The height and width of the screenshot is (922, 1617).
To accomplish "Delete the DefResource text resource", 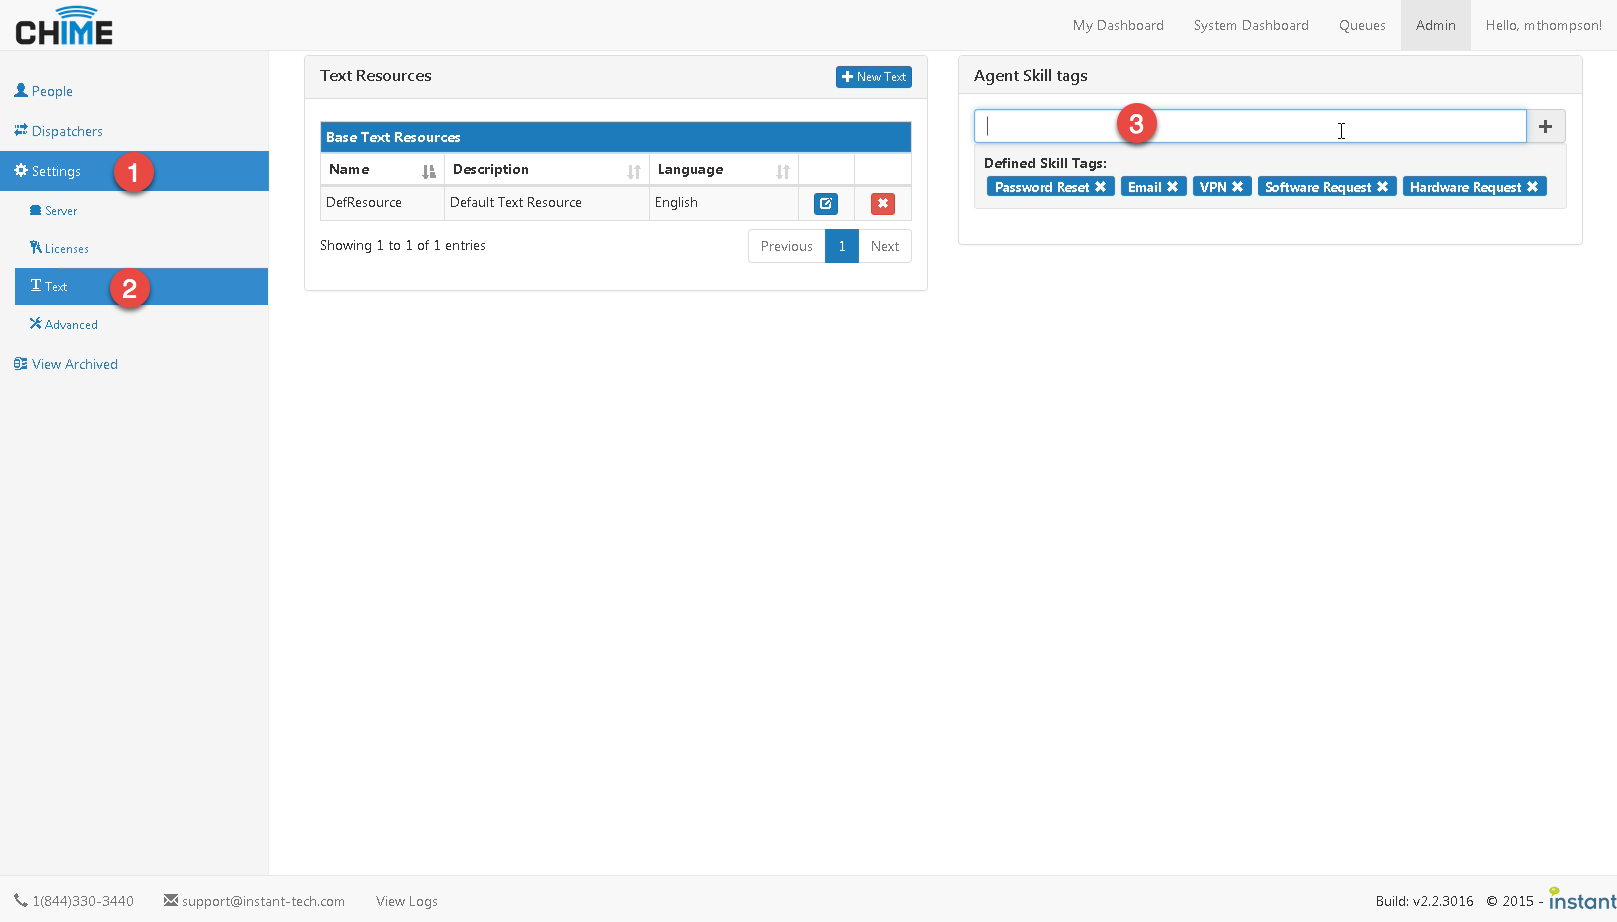I will coord(883,204).
